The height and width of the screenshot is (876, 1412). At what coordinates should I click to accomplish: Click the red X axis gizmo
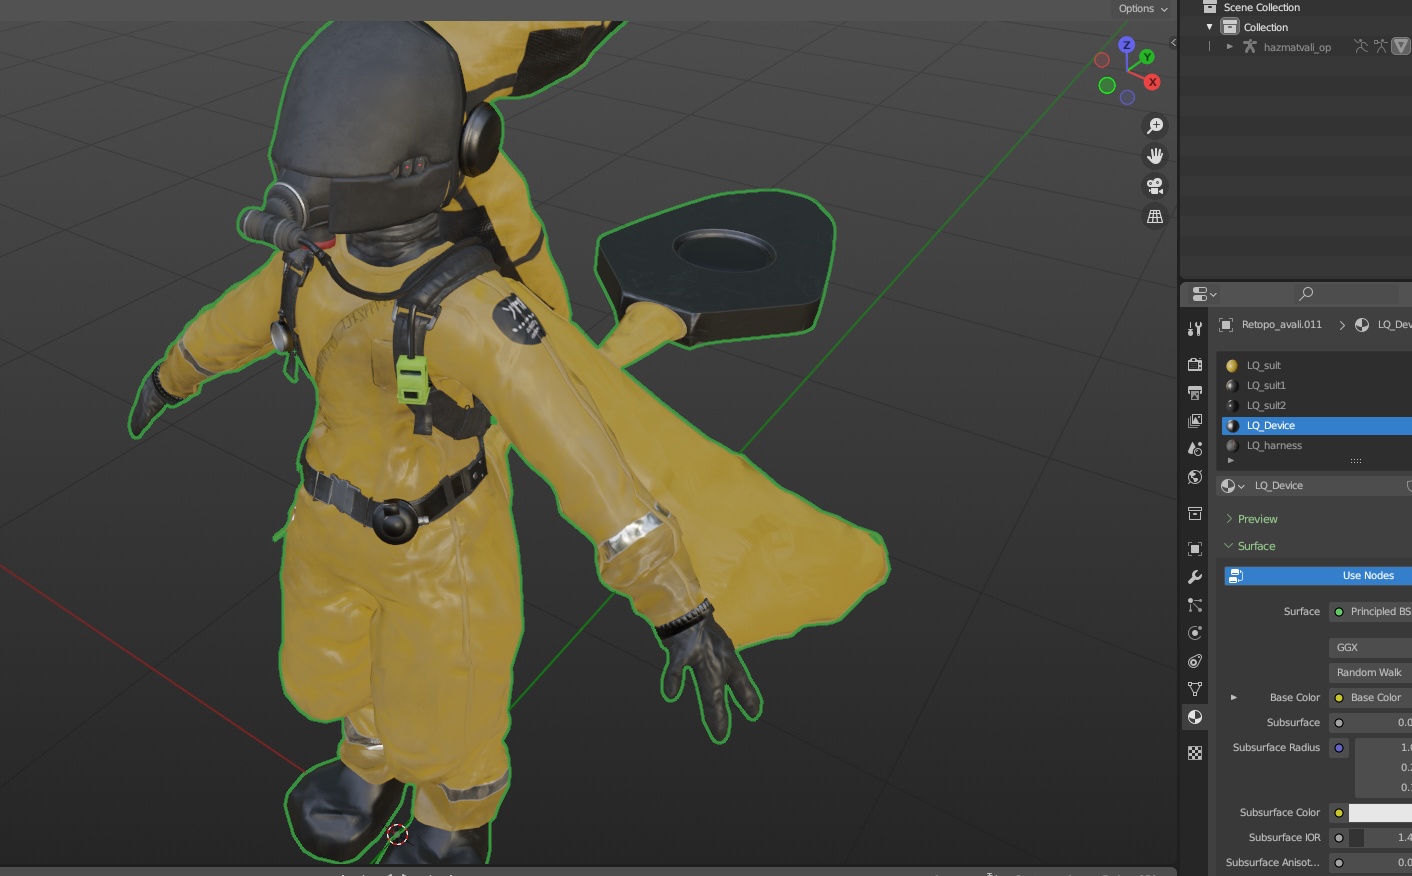1152,82
